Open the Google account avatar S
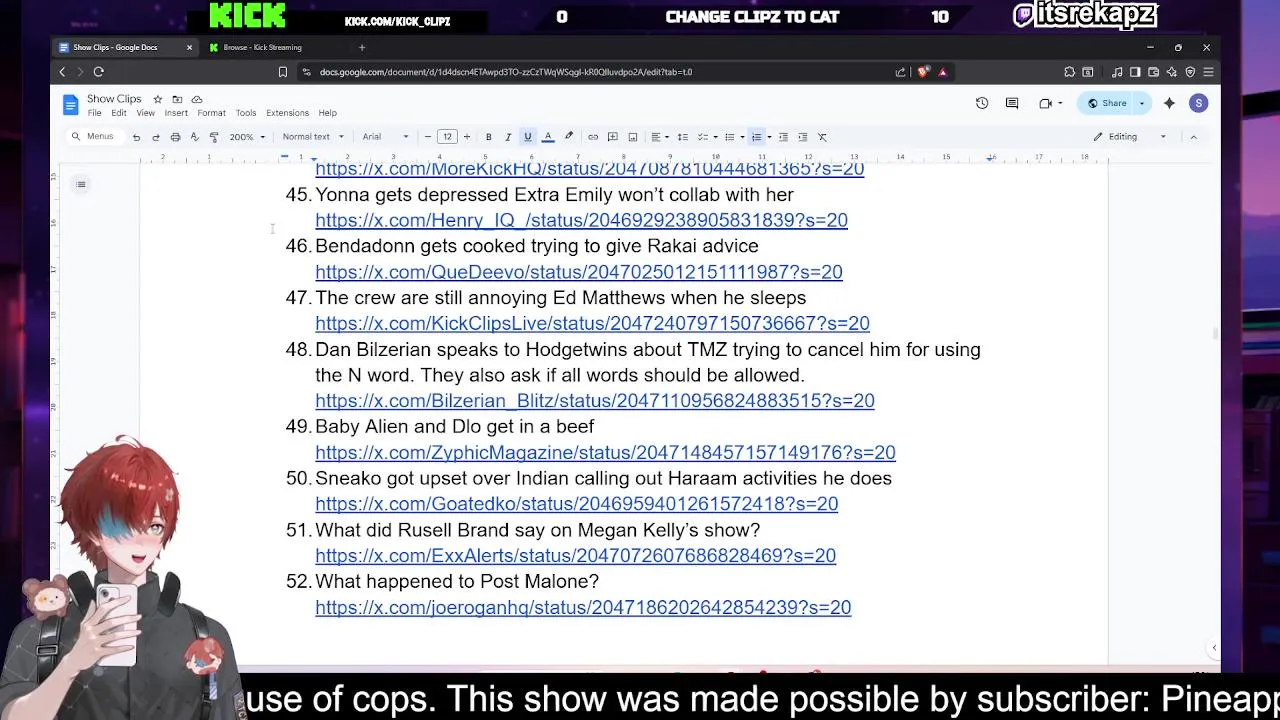Viewport: 1280px width, 720px height. click(x=1198, y=103)
